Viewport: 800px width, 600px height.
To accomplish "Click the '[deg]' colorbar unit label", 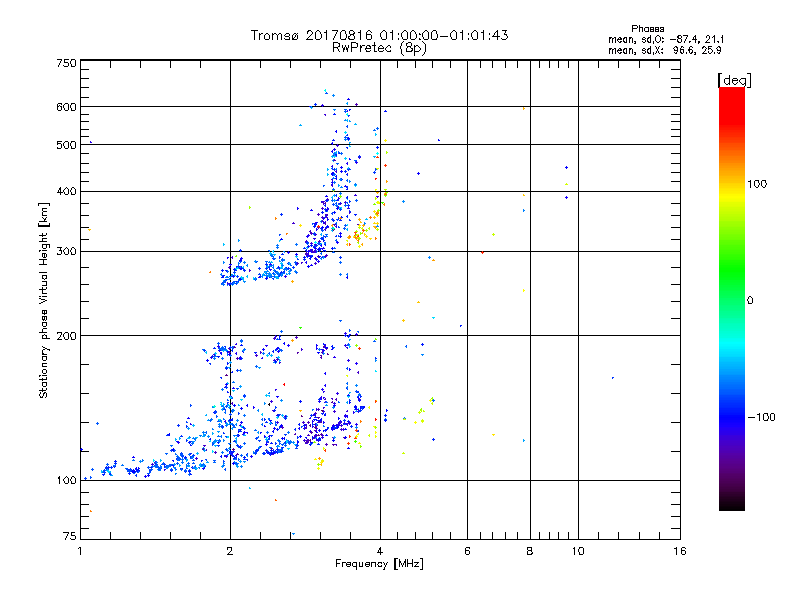I will [734, 80].
